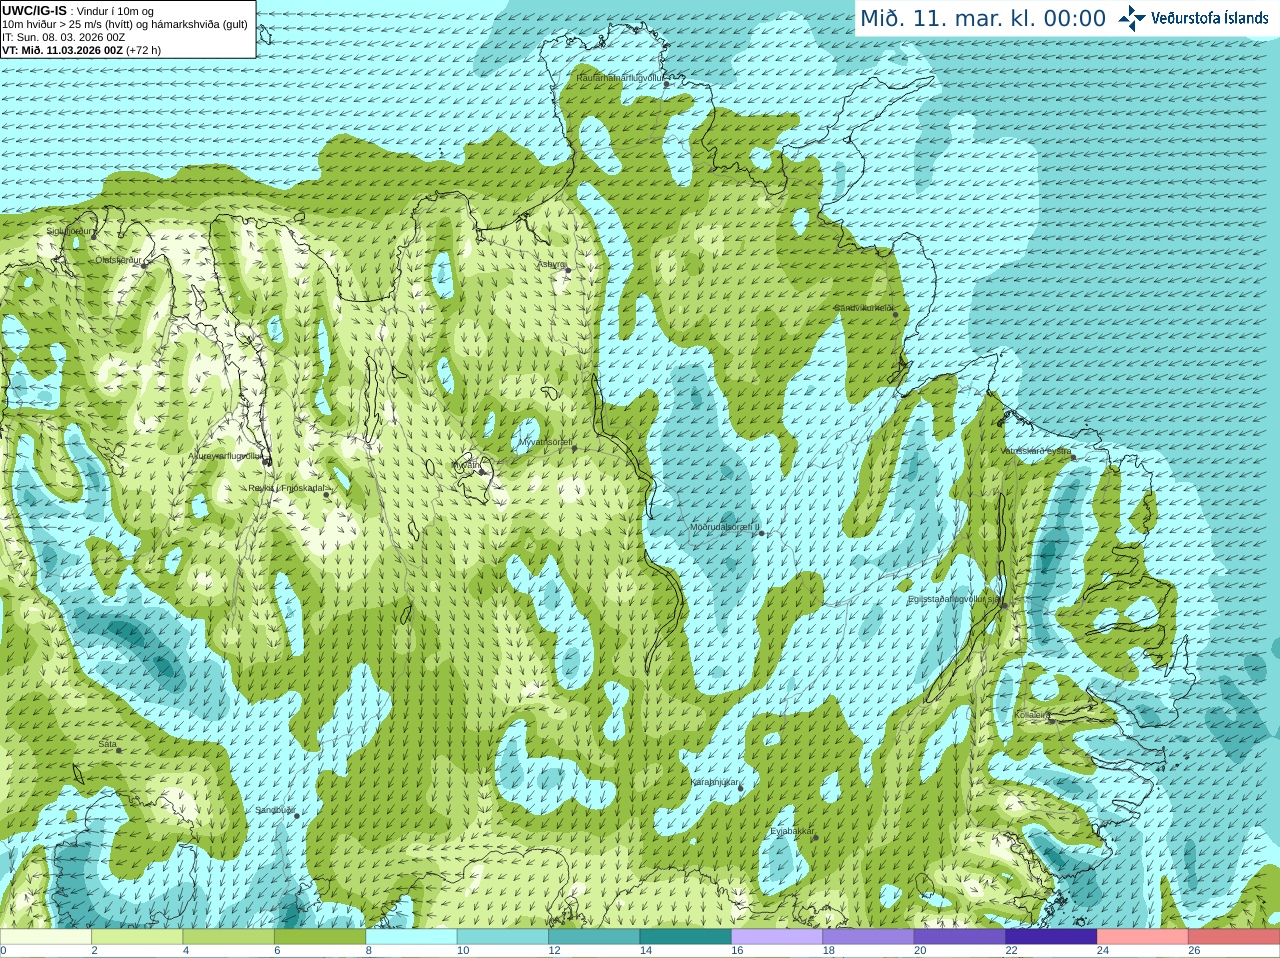This screenshot has height=958, width=1280.
Task: Click the 16–18 m/s lavender swatch
Action: [777, 937]
